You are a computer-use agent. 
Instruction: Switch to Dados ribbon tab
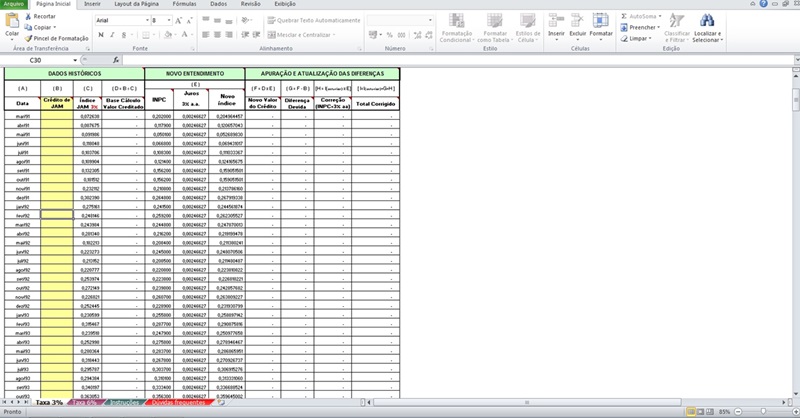pos(218,4)
